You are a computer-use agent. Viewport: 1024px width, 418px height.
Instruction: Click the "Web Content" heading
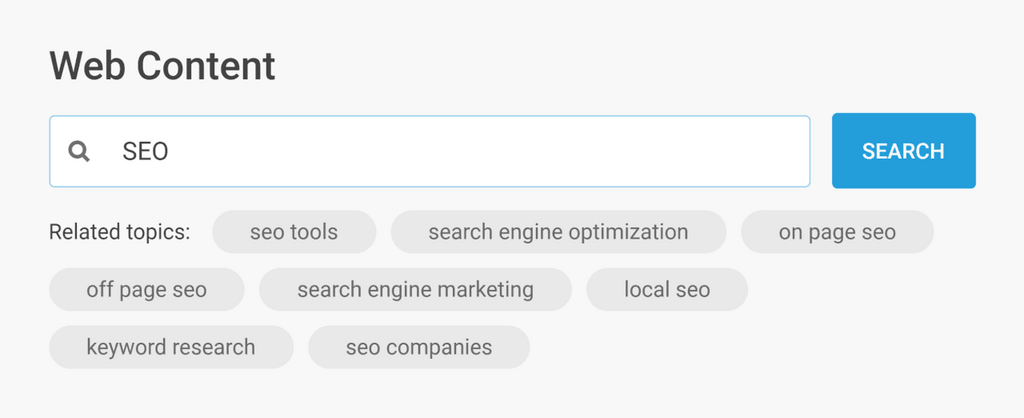(162, 66)
